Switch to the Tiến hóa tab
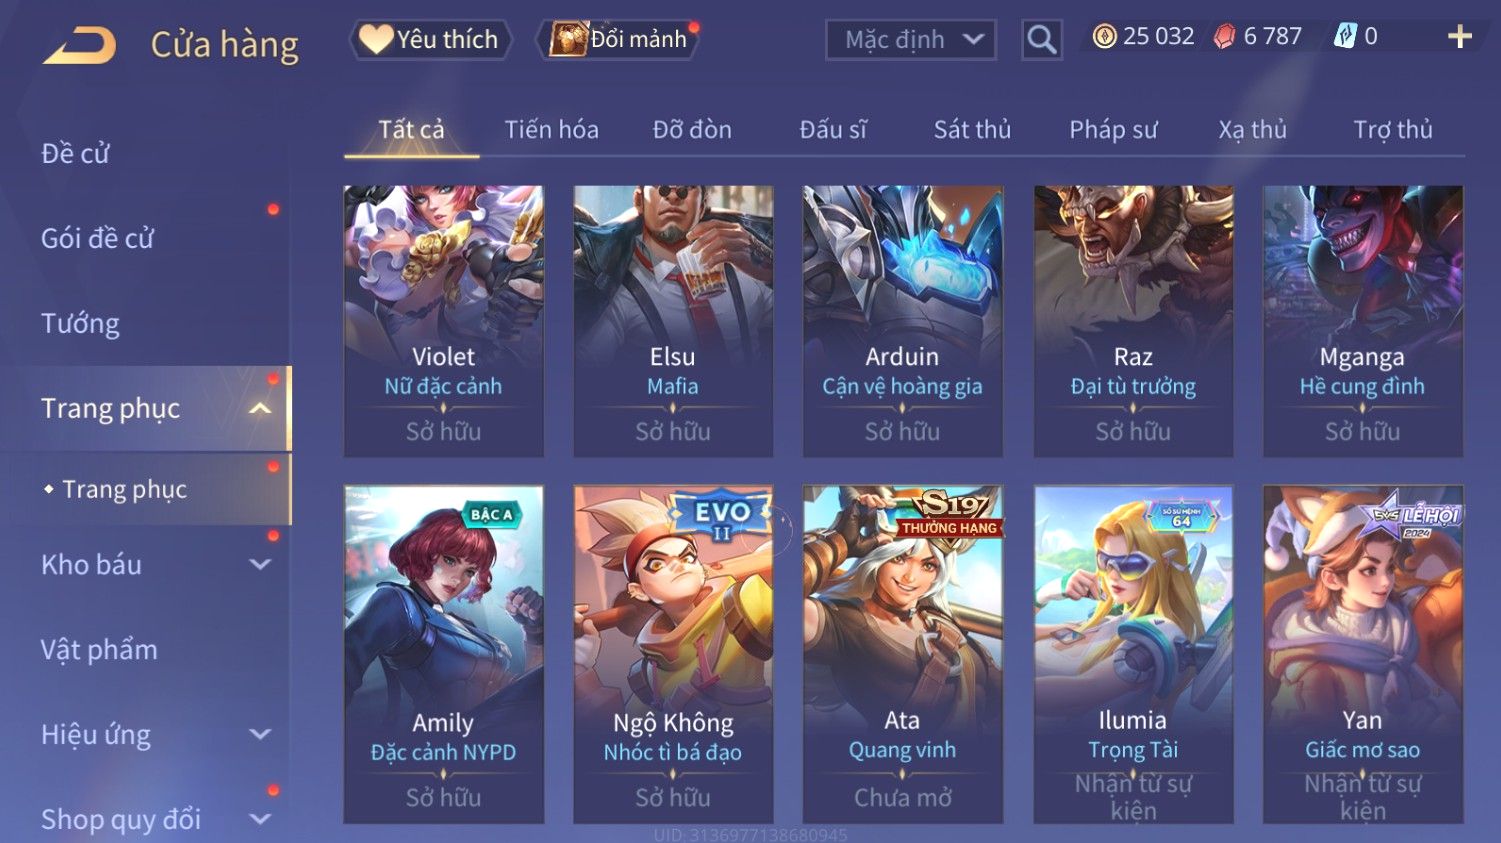Viewport: 1501px width, 843px height. pos(551,129)
